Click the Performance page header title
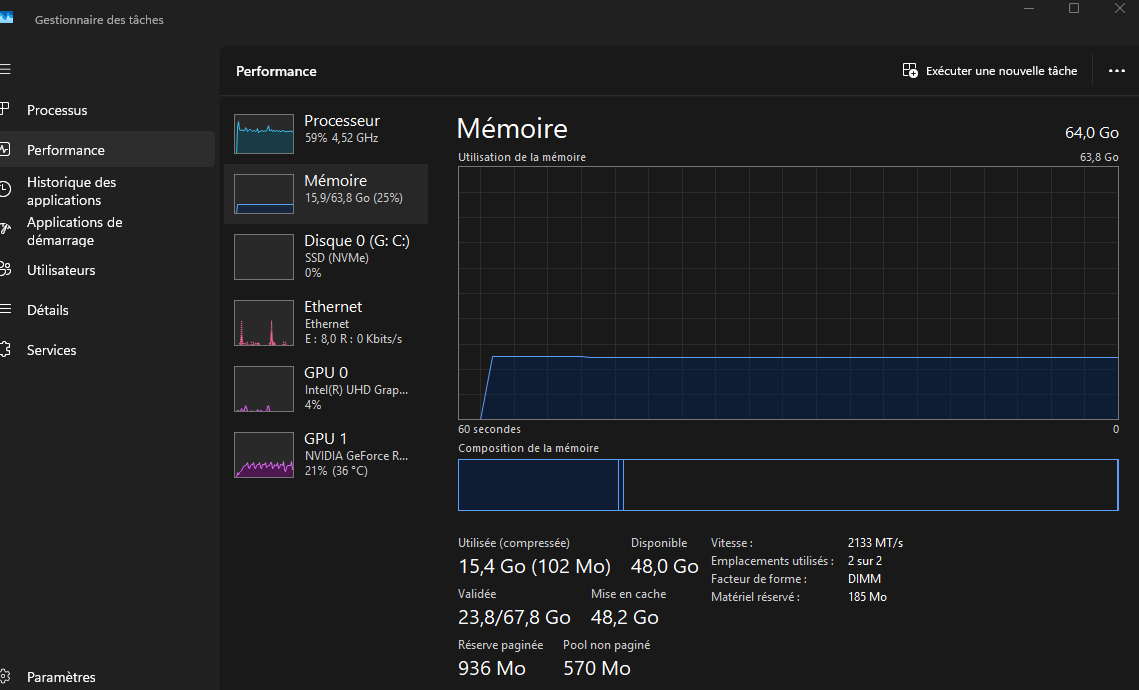Viewport: 1139px width, 690px height. [276, 71]
